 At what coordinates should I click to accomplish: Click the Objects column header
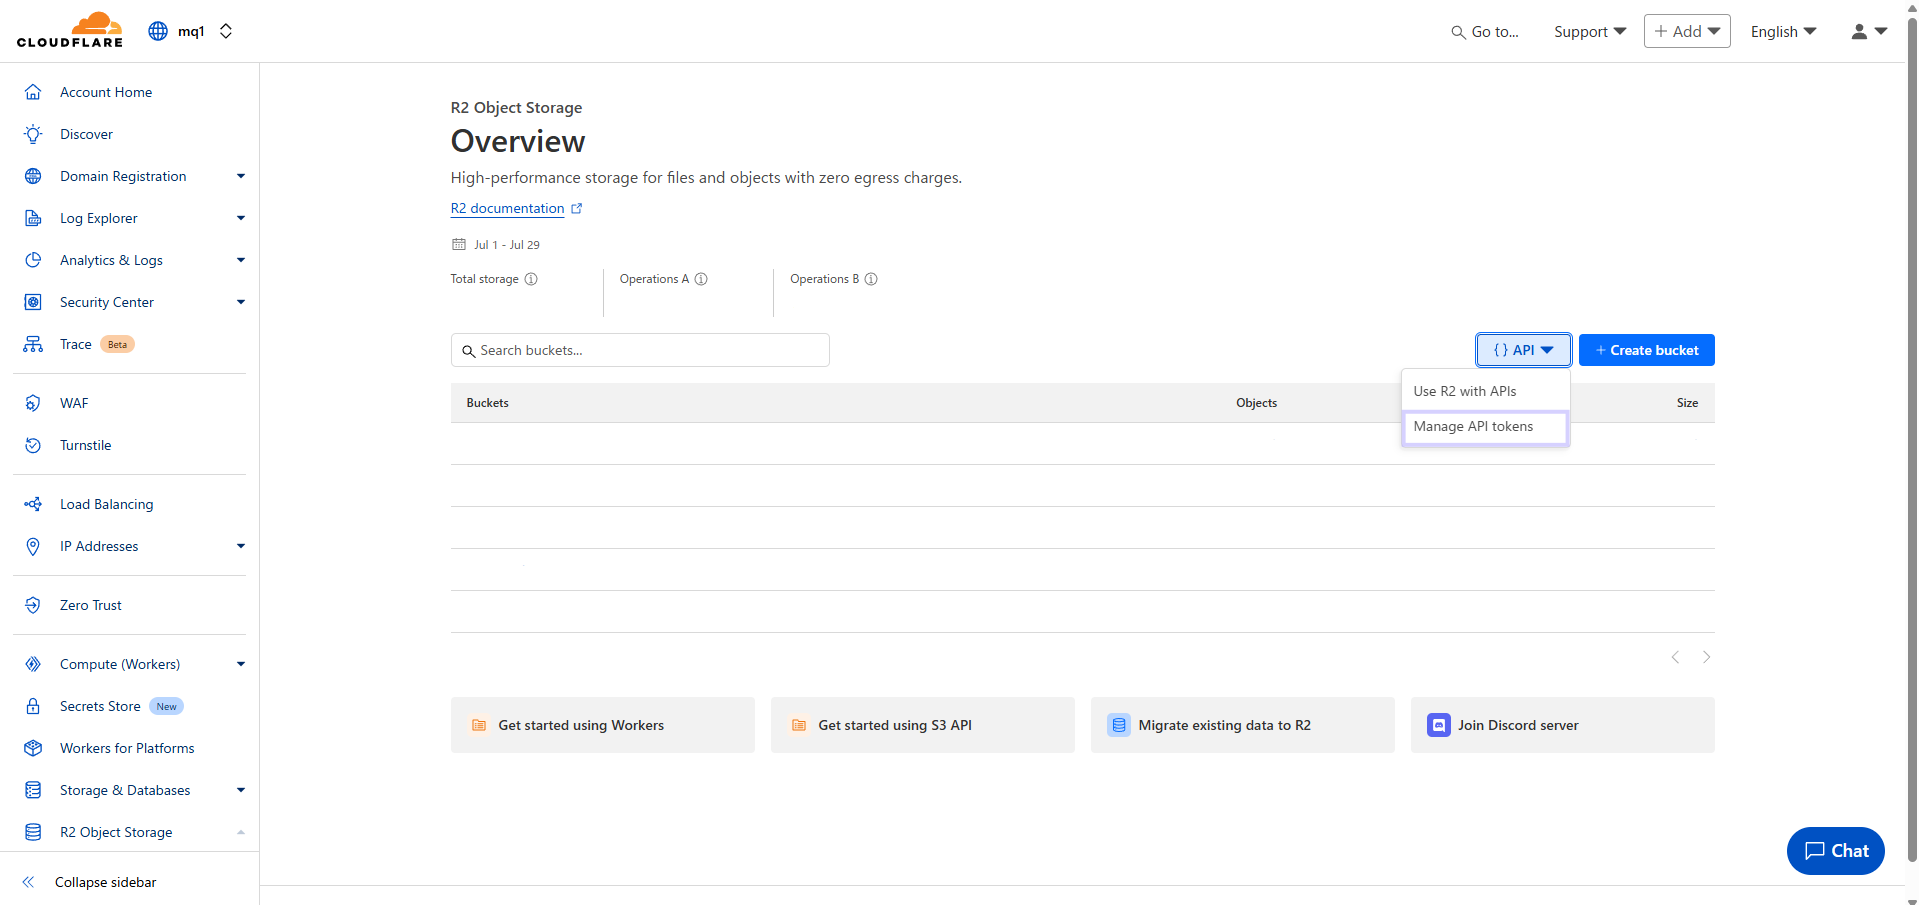pyautogui.click(x=1256, y=403)
